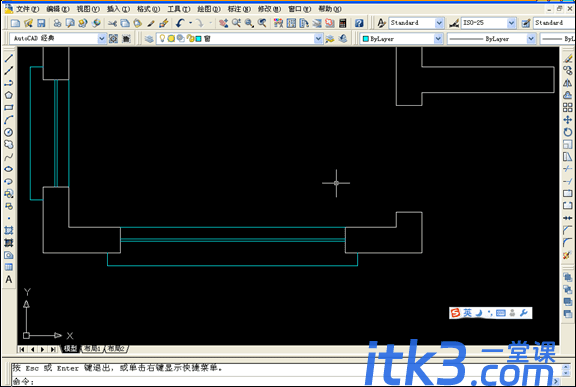
Task: Open the ByLayer linetype dropdown
Action: 531,38
